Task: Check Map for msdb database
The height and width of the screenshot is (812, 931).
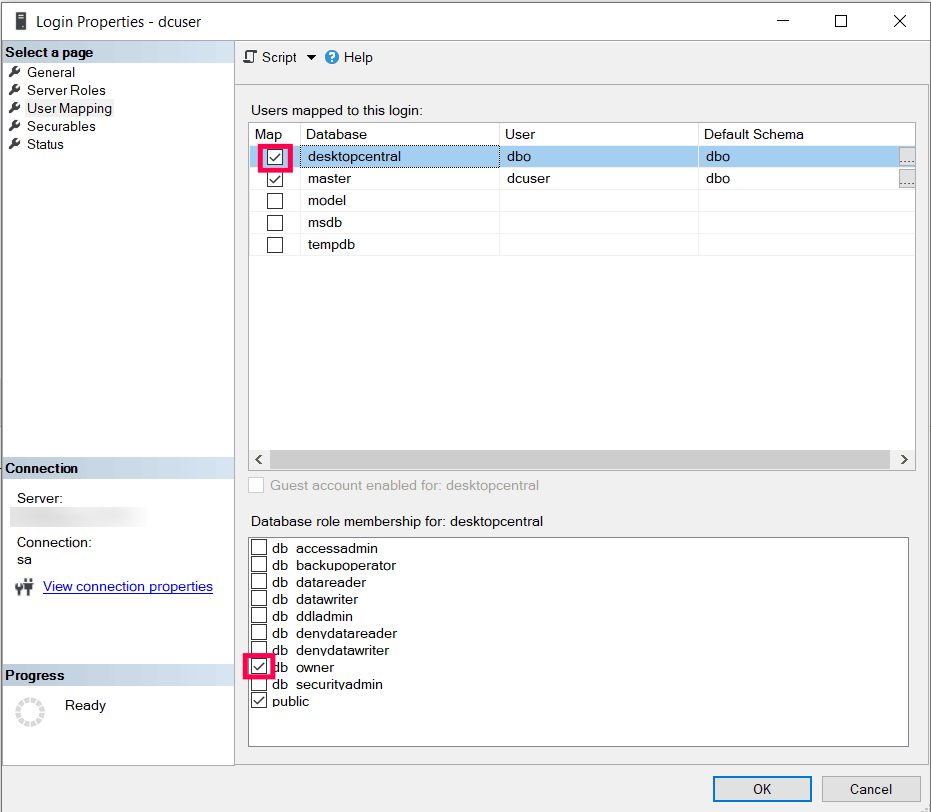Action: point(275,223)
